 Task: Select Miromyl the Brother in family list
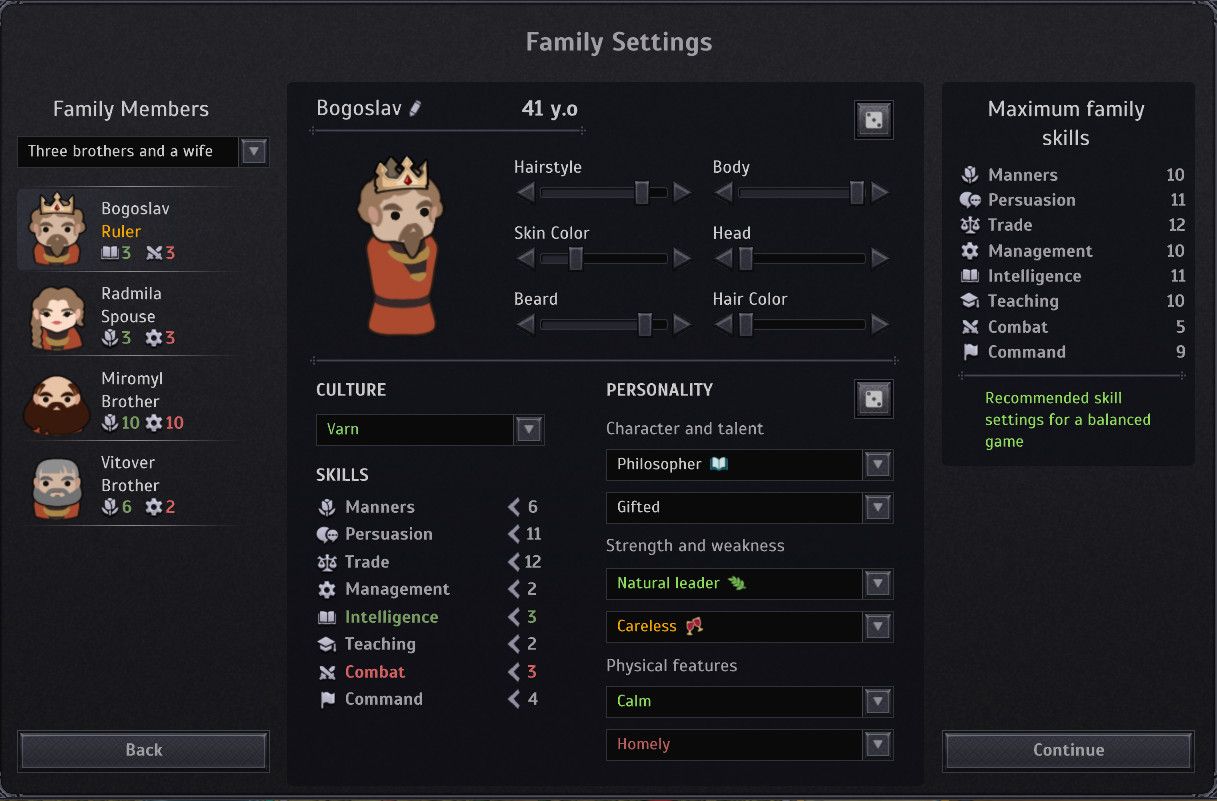[x=129, y=400]
